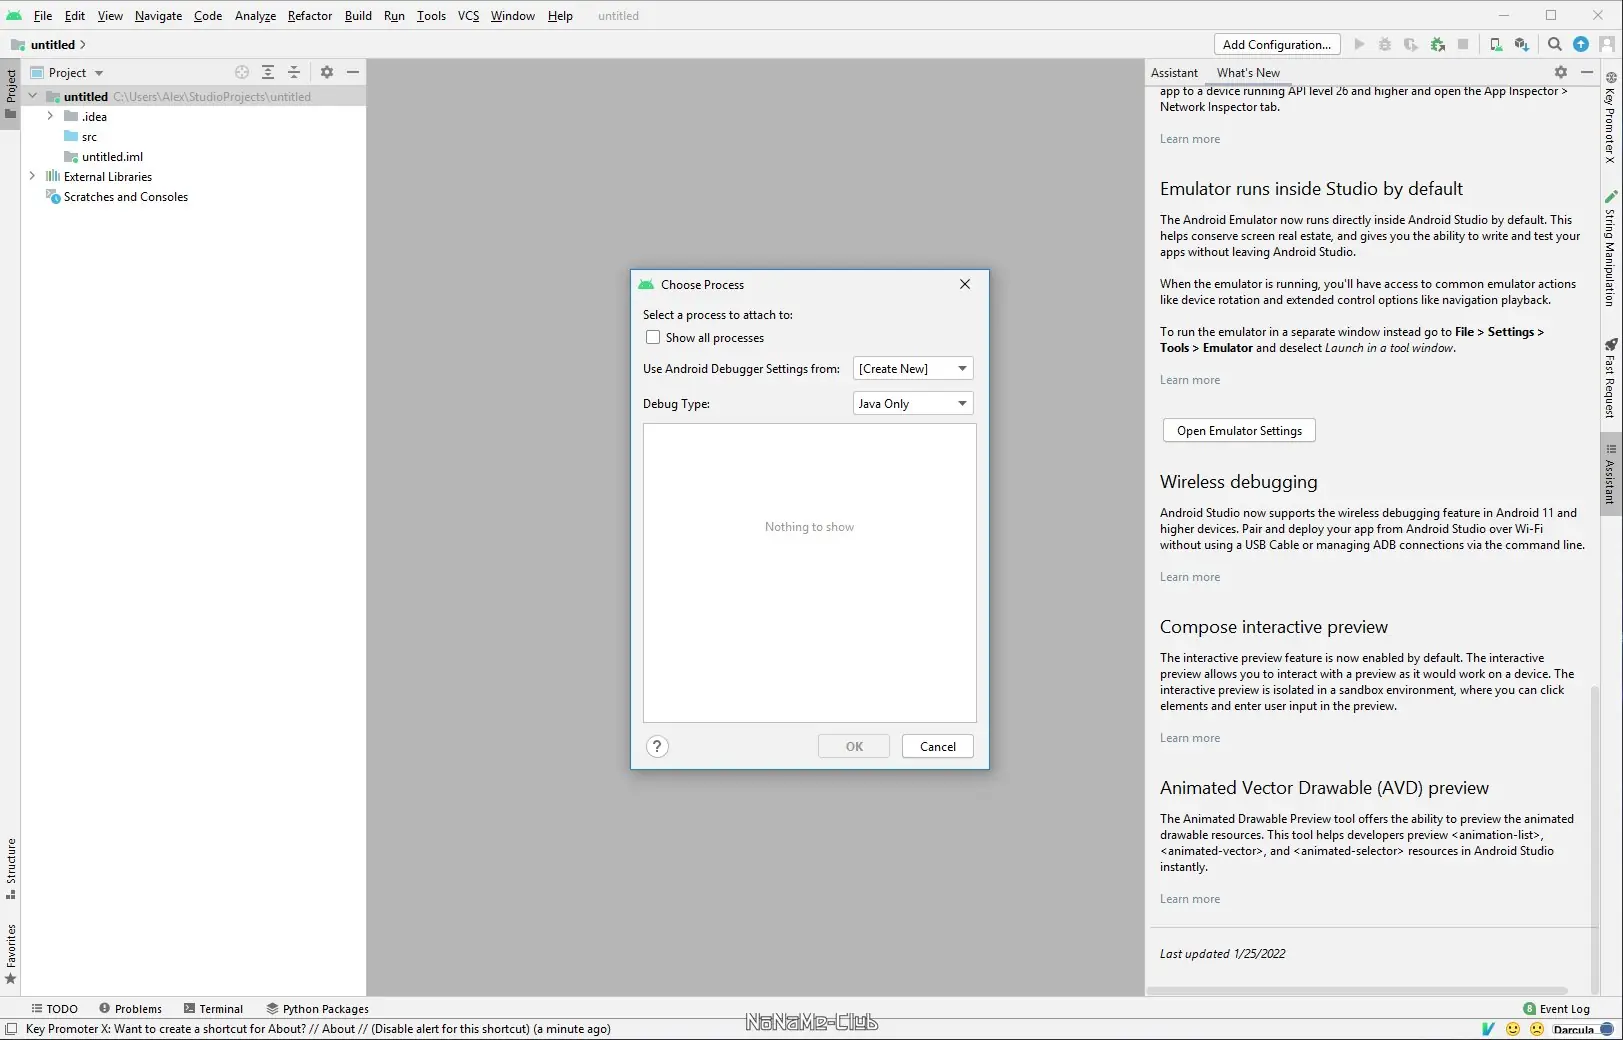Open the Android Debugger Settings dropdown
Screen dimensions: 1623x1040
click(913, 368)
